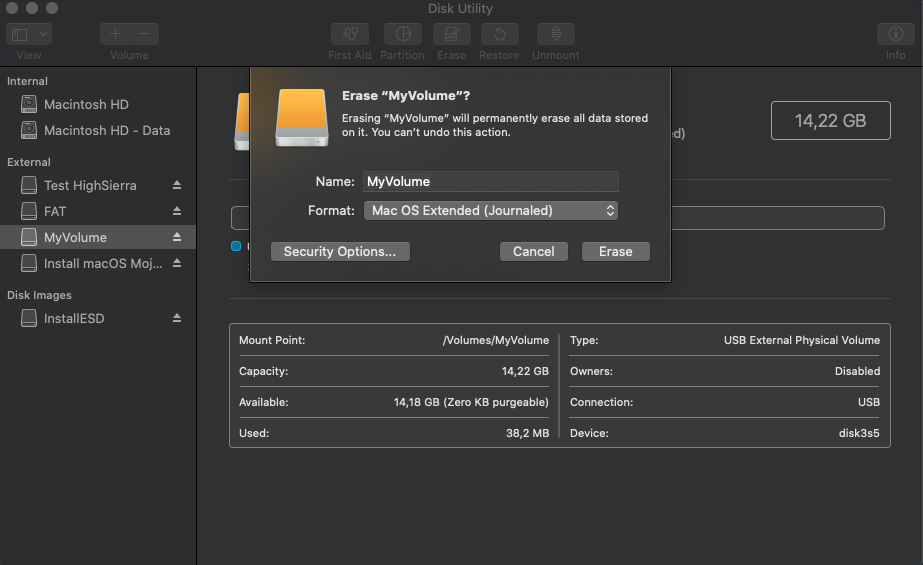923x565 pixels.
Task: Click the Connection USB value
Action: pos(869,402)
